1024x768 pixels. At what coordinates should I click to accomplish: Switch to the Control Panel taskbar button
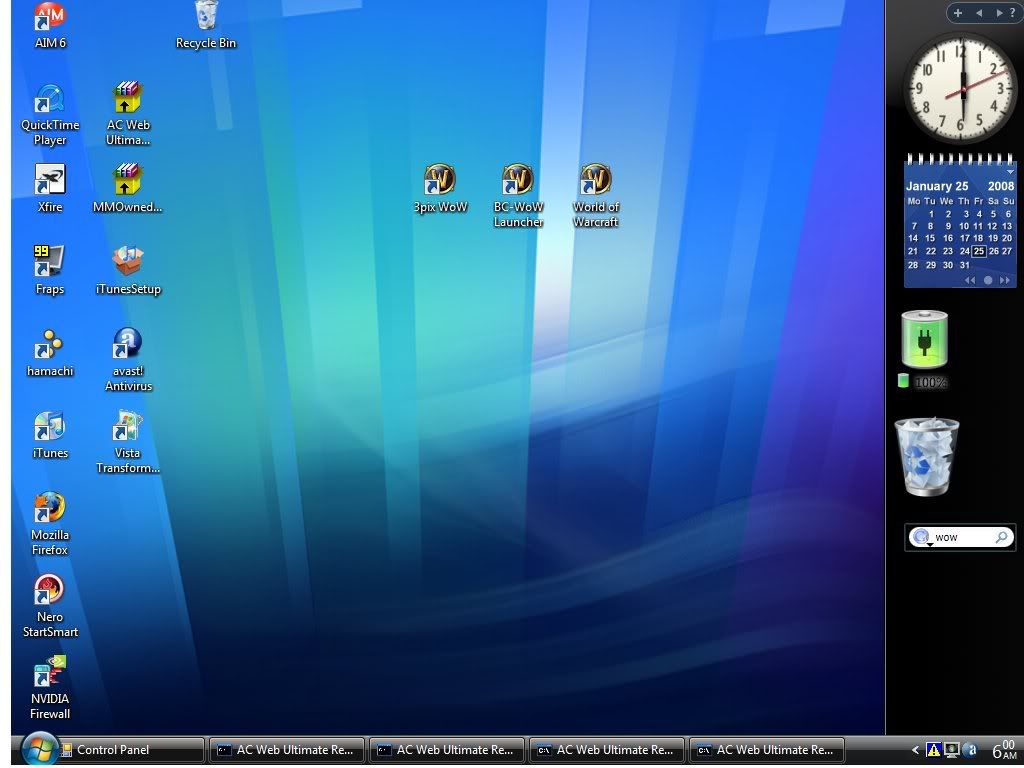click(x=132, y=750)
